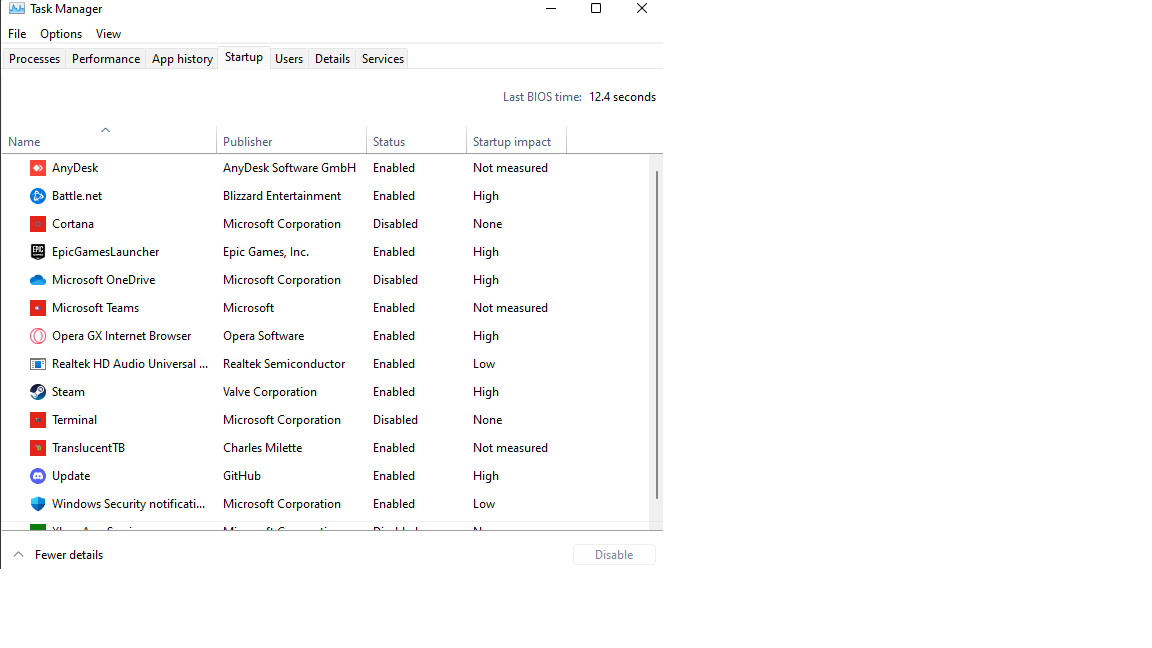
Task: Click the AnyDesk Software GmbH publisher cell
Action: pos(289,168)
